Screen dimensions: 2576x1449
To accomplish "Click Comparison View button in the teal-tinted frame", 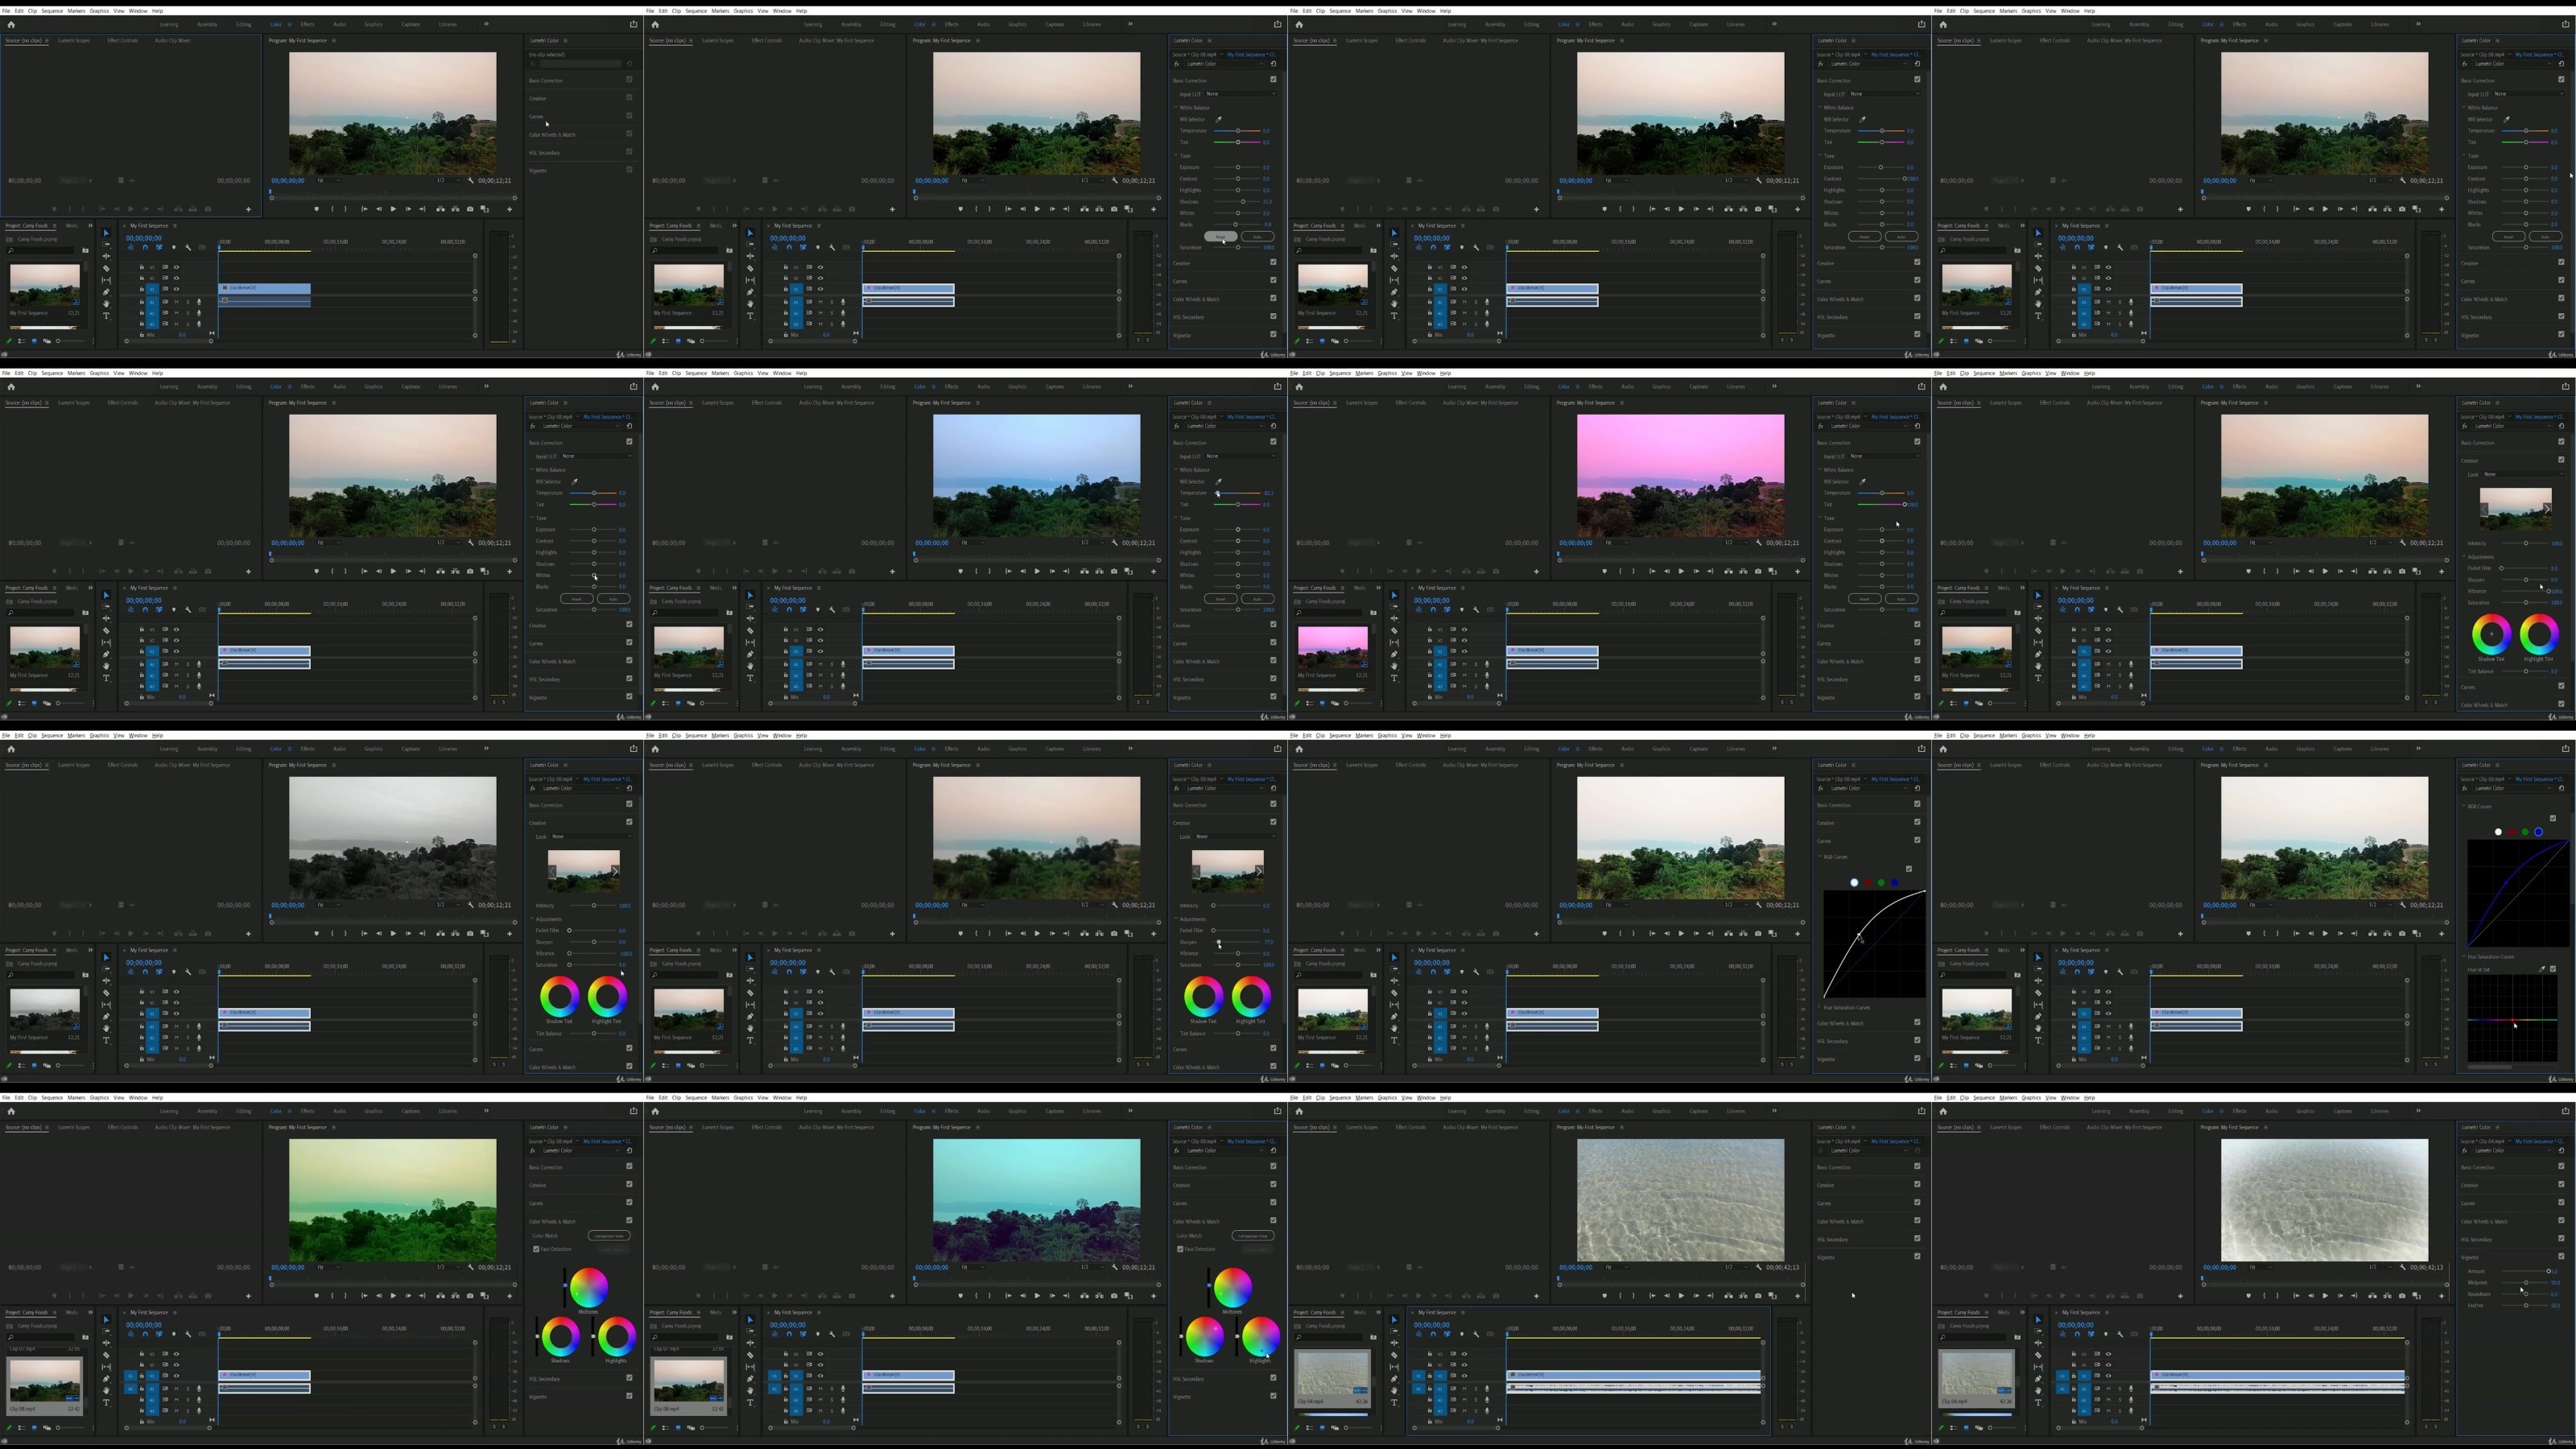I will point(1253,1236).
